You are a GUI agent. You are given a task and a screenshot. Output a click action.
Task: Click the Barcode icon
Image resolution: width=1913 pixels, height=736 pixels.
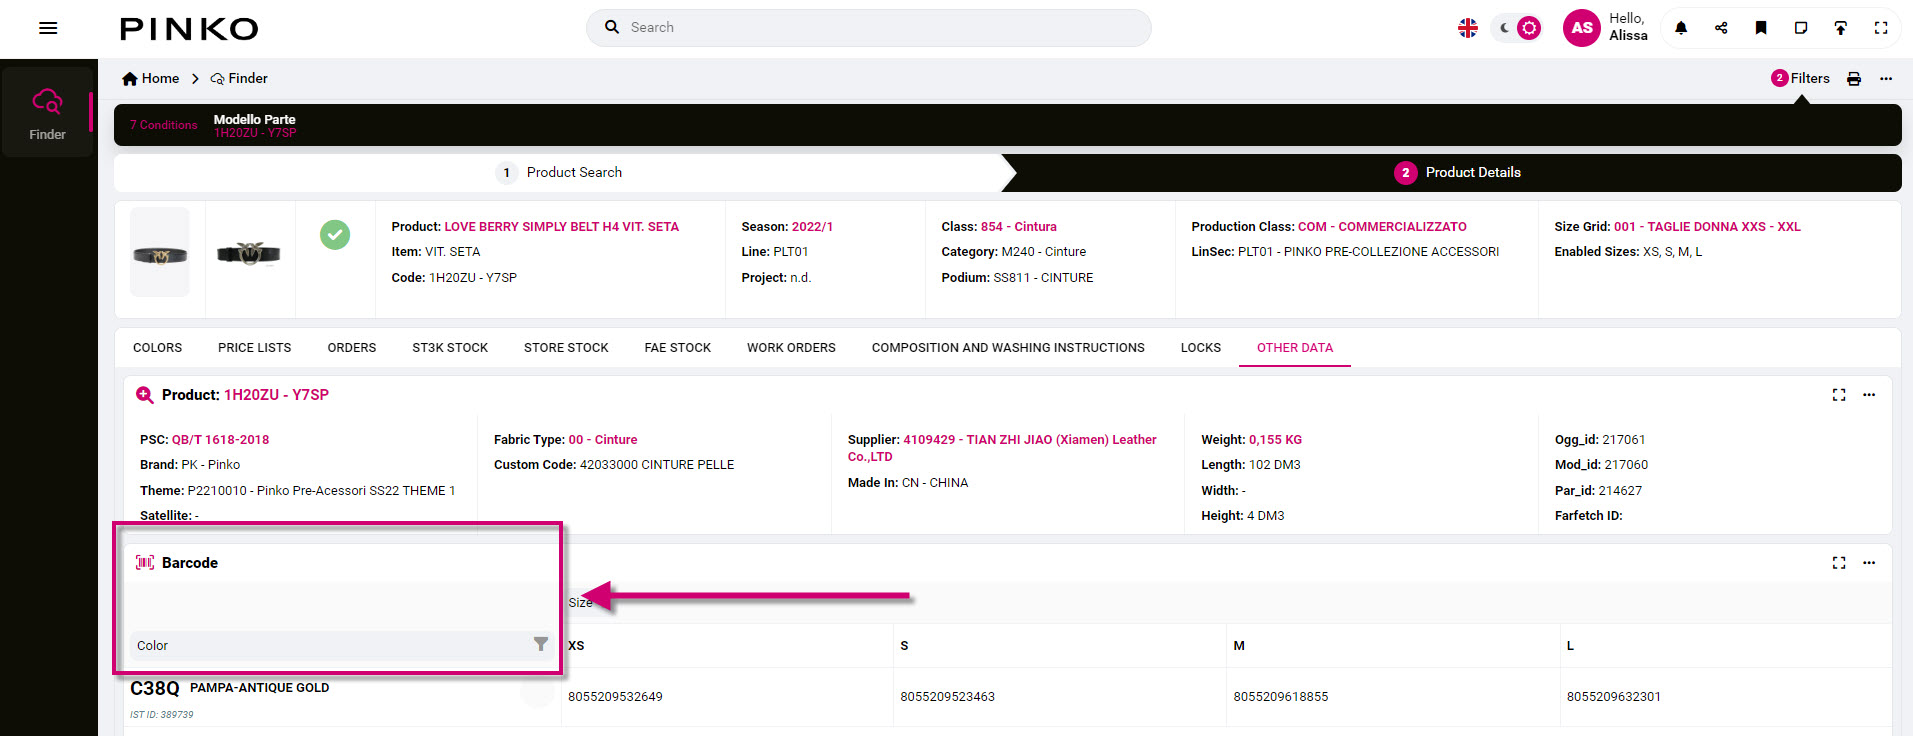click(x=145, y=563)
